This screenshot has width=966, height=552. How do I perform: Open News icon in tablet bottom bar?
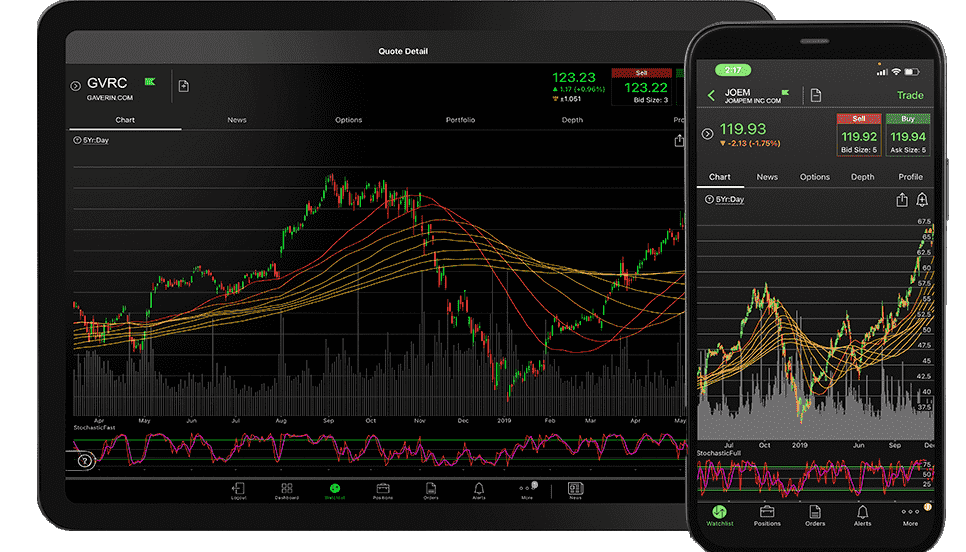coord(575,489)
